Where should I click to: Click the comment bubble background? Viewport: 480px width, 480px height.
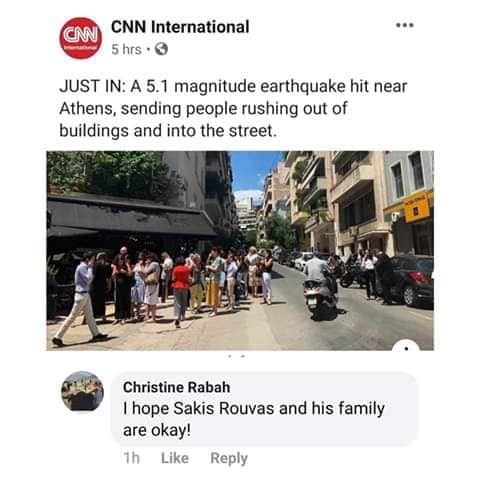coord(264,409)
